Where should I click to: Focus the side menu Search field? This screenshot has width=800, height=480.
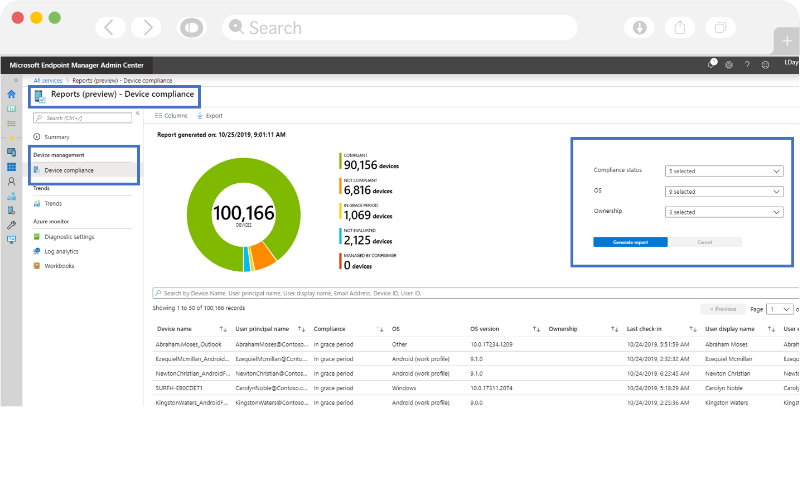point(82,118)
